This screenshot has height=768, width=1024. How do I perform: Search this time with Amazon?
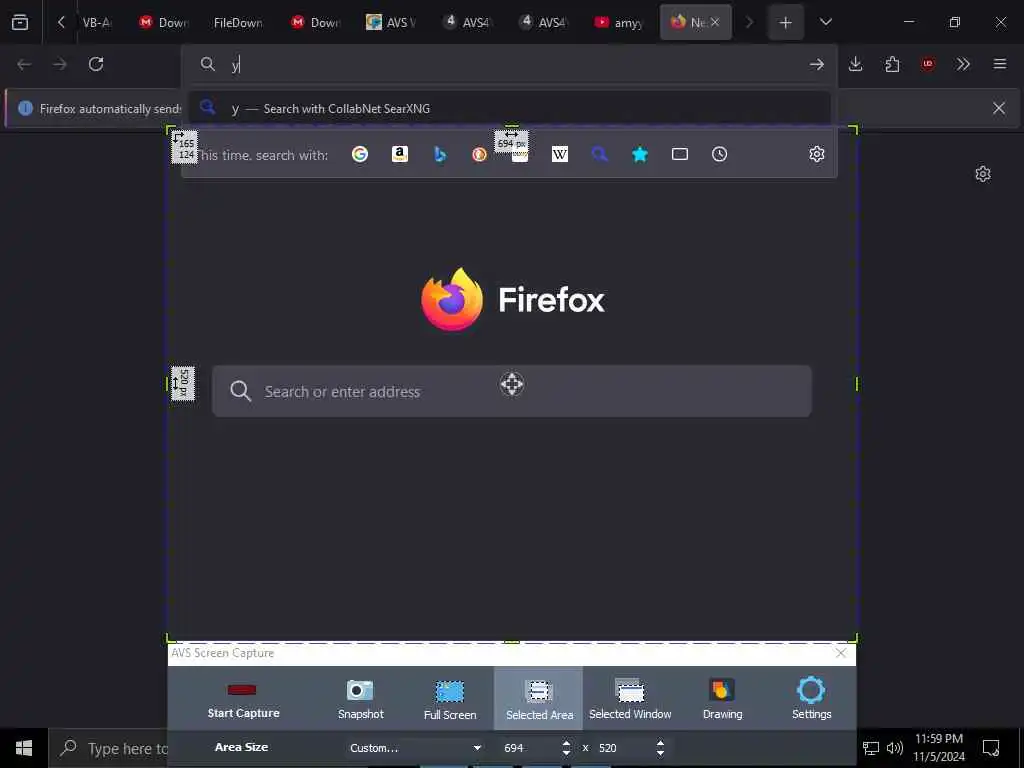(x=400, y=154)
